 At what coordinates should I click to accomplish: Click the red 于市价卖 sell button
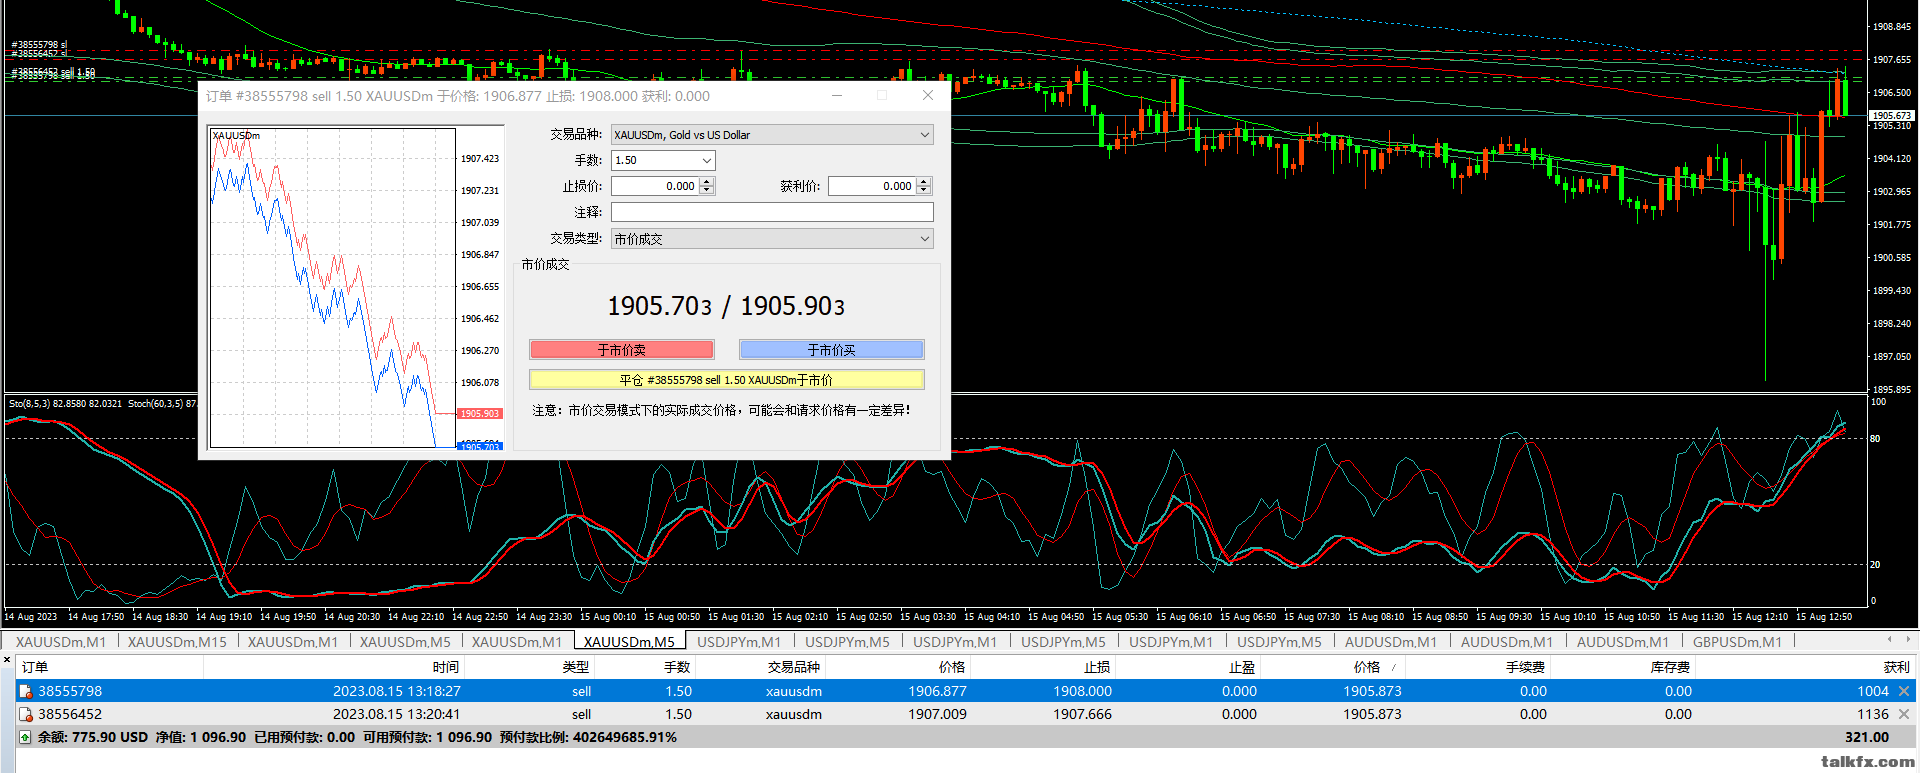[x=622, y=350]
